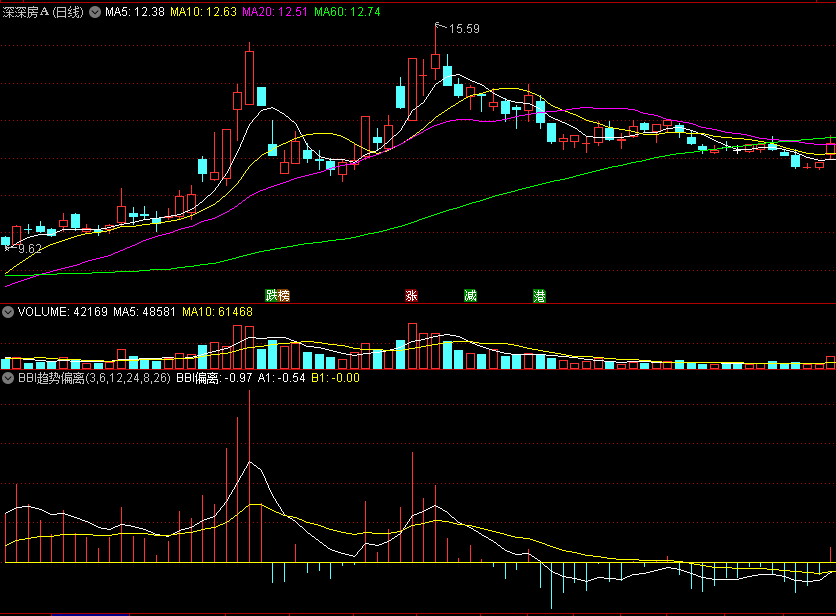836x616 pixels.
Task: Click the 15.59 high price marker
Action: [x=464, y=29]
